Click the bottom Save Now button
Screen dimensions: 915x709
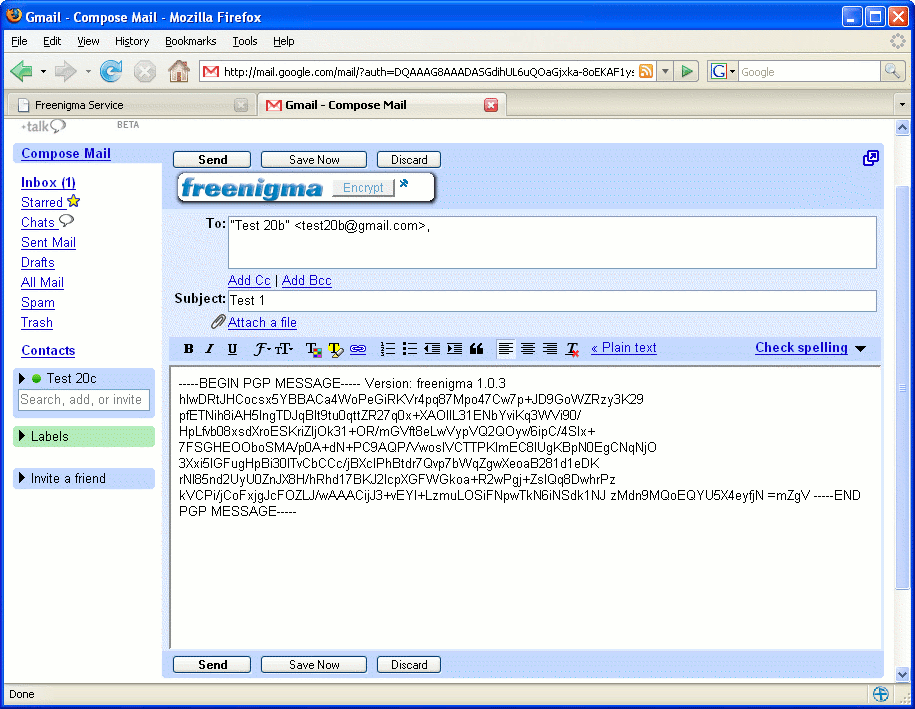point(314,665)
